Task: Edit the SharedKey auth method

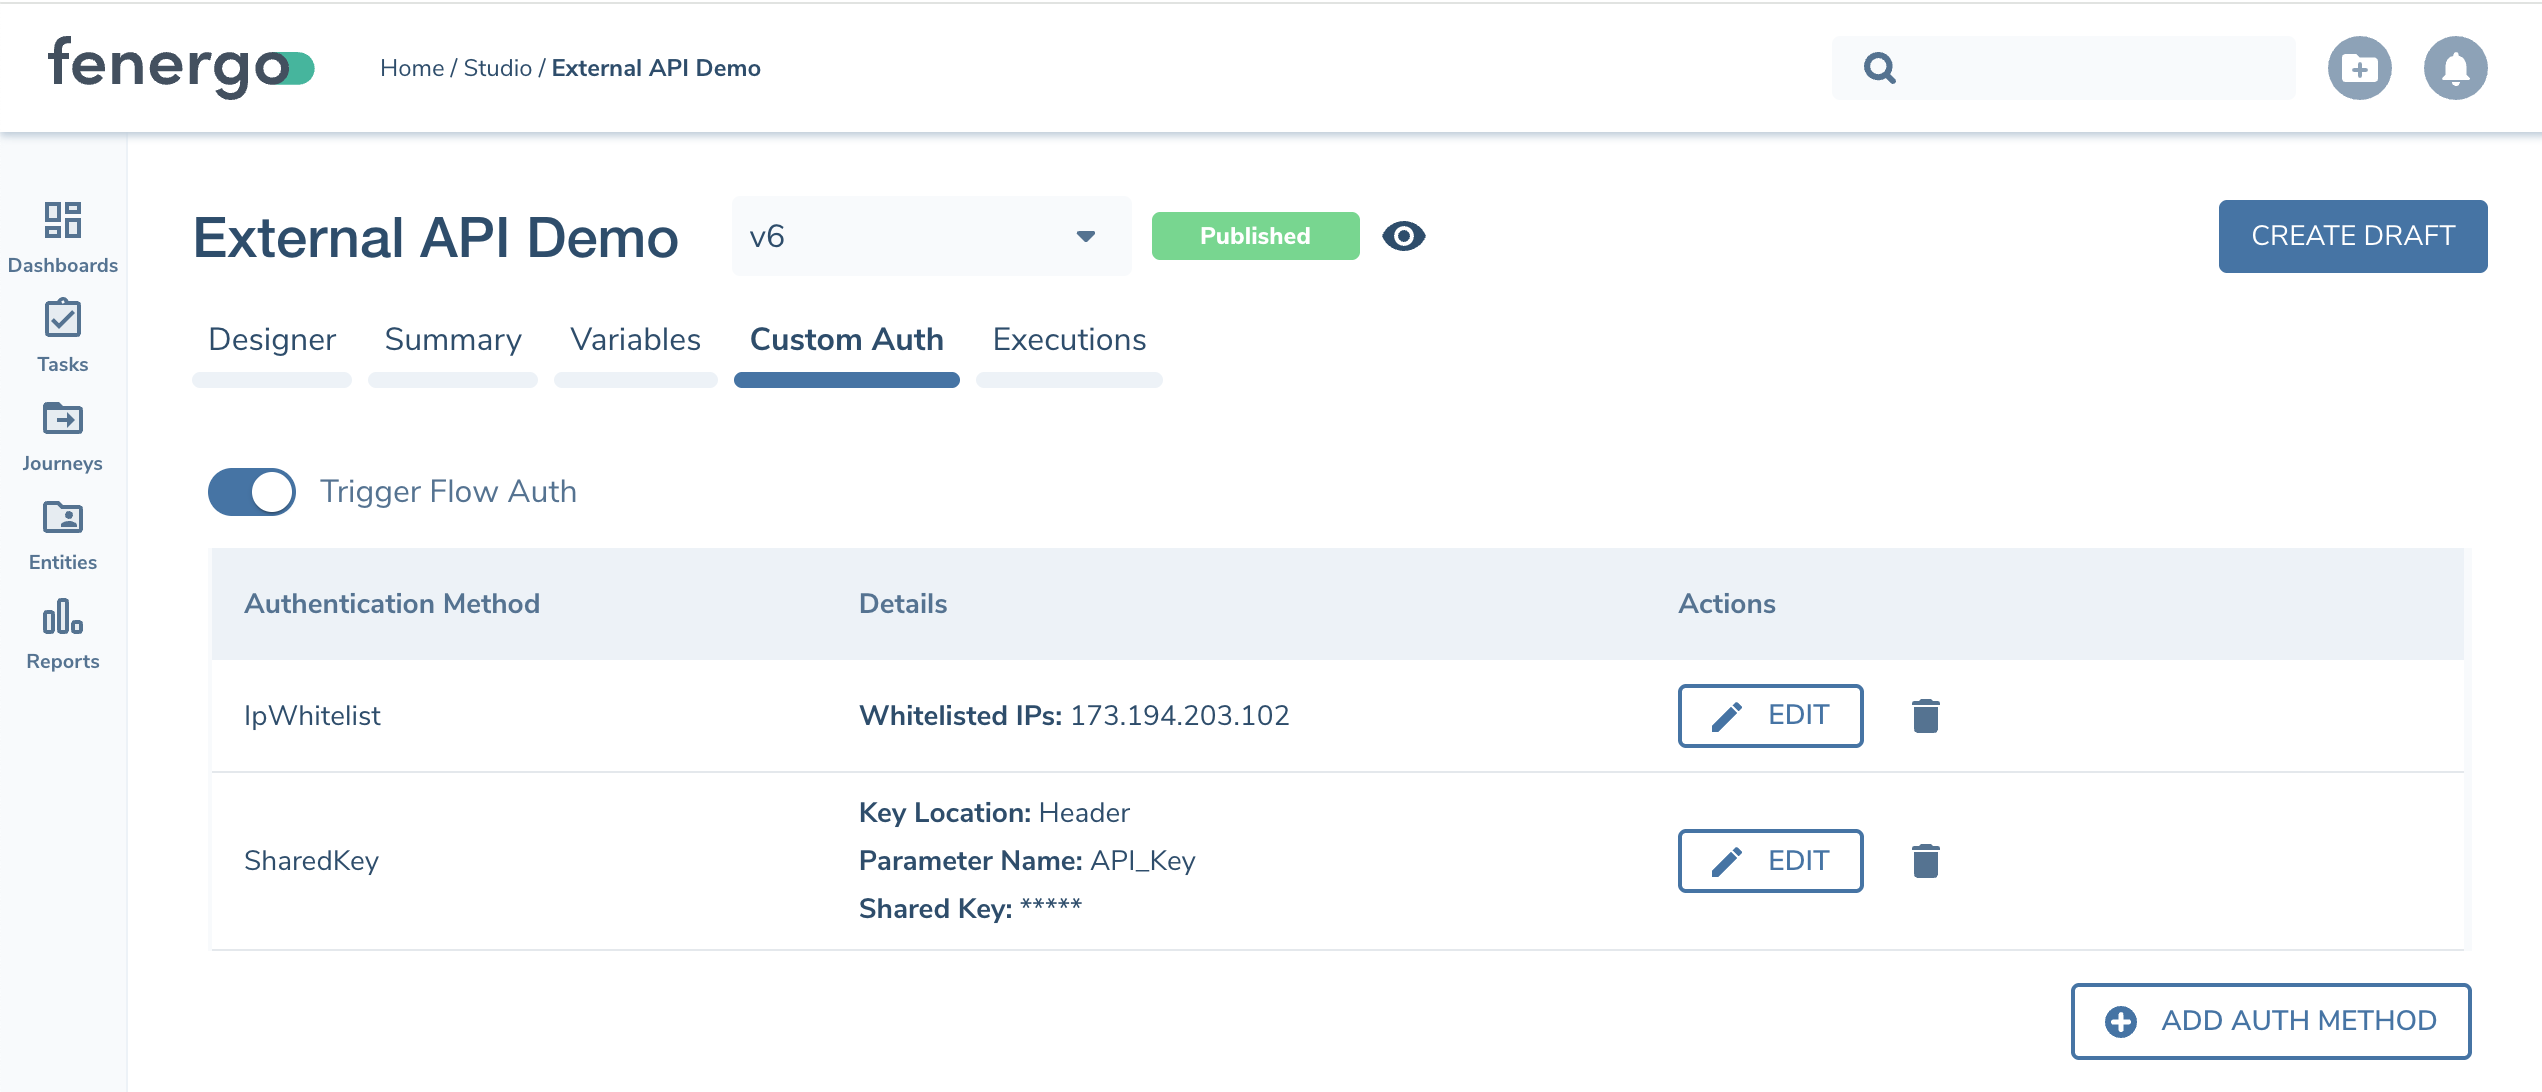Action: point(1770,861)
